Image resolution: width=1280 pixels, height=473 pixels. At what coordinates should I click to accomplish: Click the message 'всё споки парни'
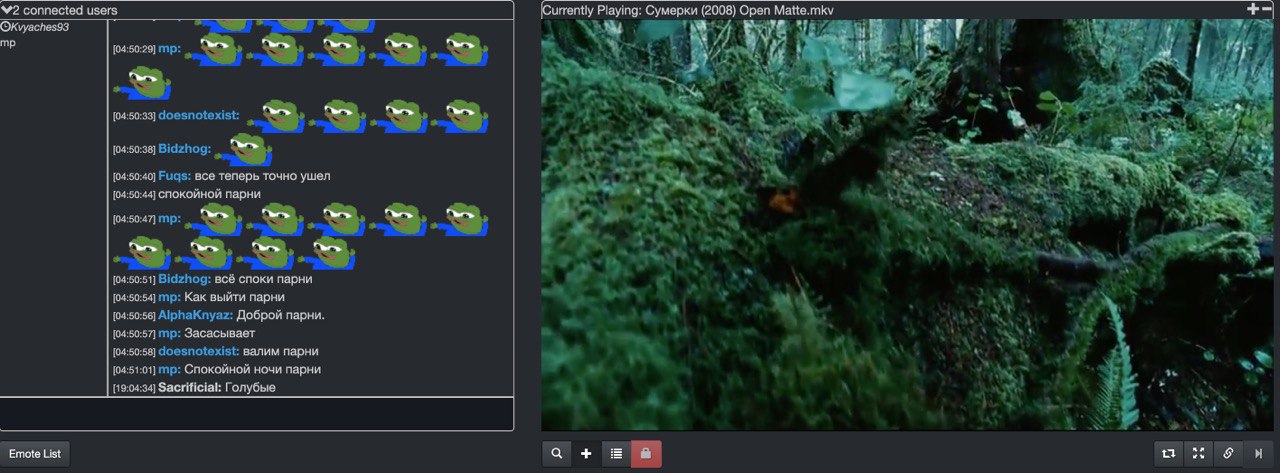[264, 279]
